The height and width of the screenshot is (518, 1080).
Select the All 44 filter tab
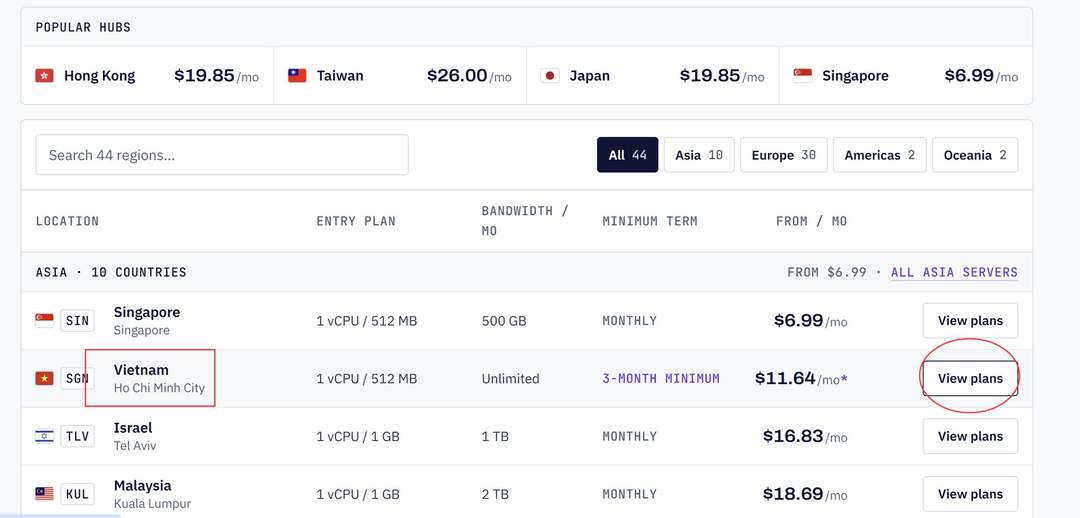pos(627,155)
